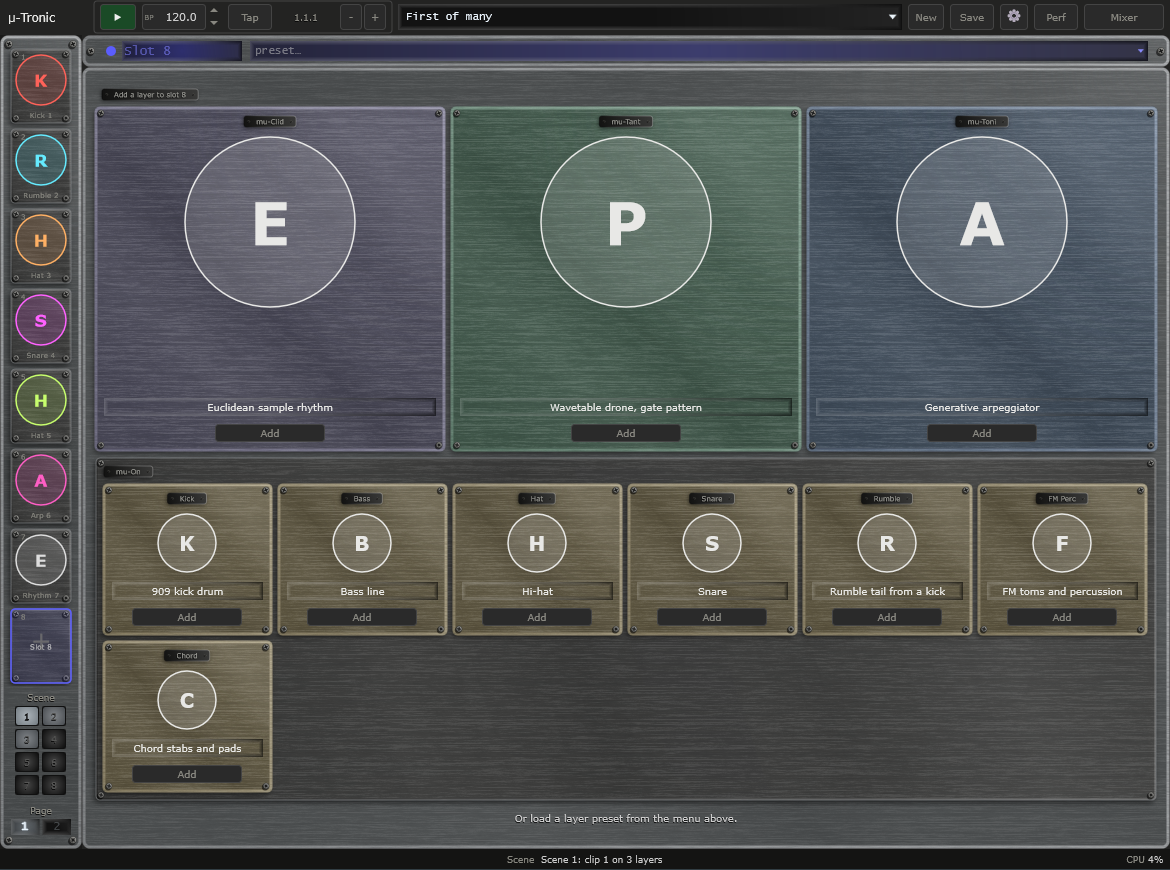Image resolution: width=1170 pixels, height=870 pixels.
Task: Click the S snare circle icon
Action: [712, 543]
